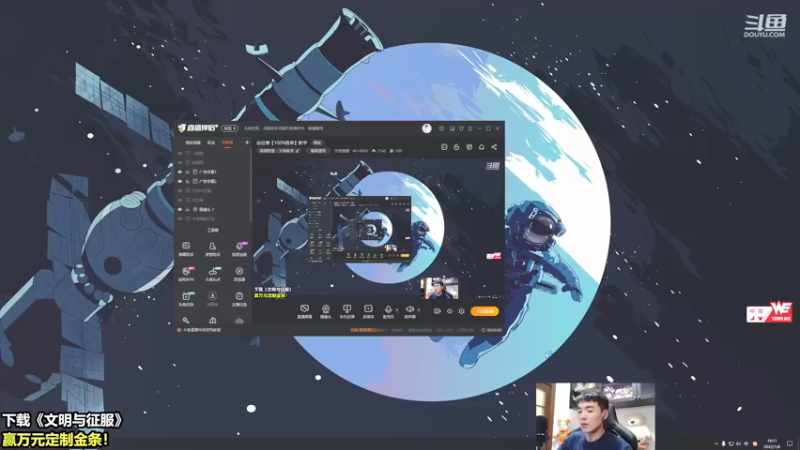Select the camera 1 source row
Screen dimensions: 800x450
click(x=212, y=209)
